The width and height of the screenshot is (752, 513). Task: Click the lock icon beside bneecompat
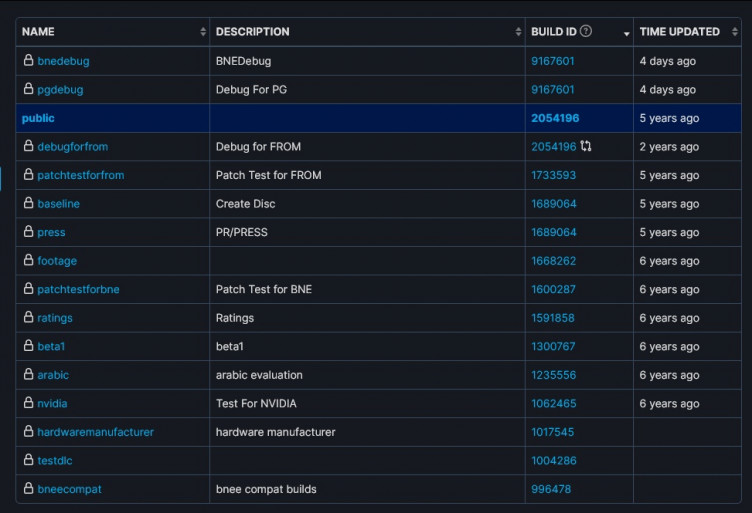click(28, 489)
